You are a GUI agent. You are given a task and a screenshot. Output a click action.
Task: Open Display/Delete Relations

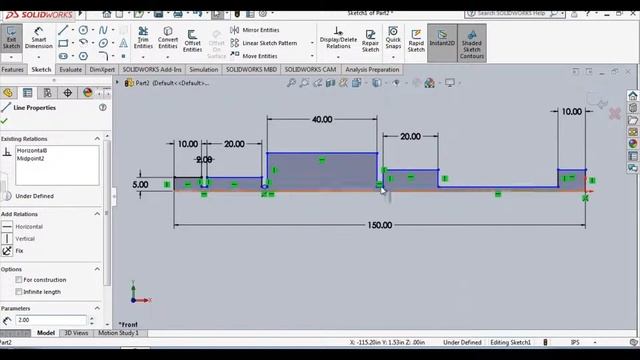(338, 38)
